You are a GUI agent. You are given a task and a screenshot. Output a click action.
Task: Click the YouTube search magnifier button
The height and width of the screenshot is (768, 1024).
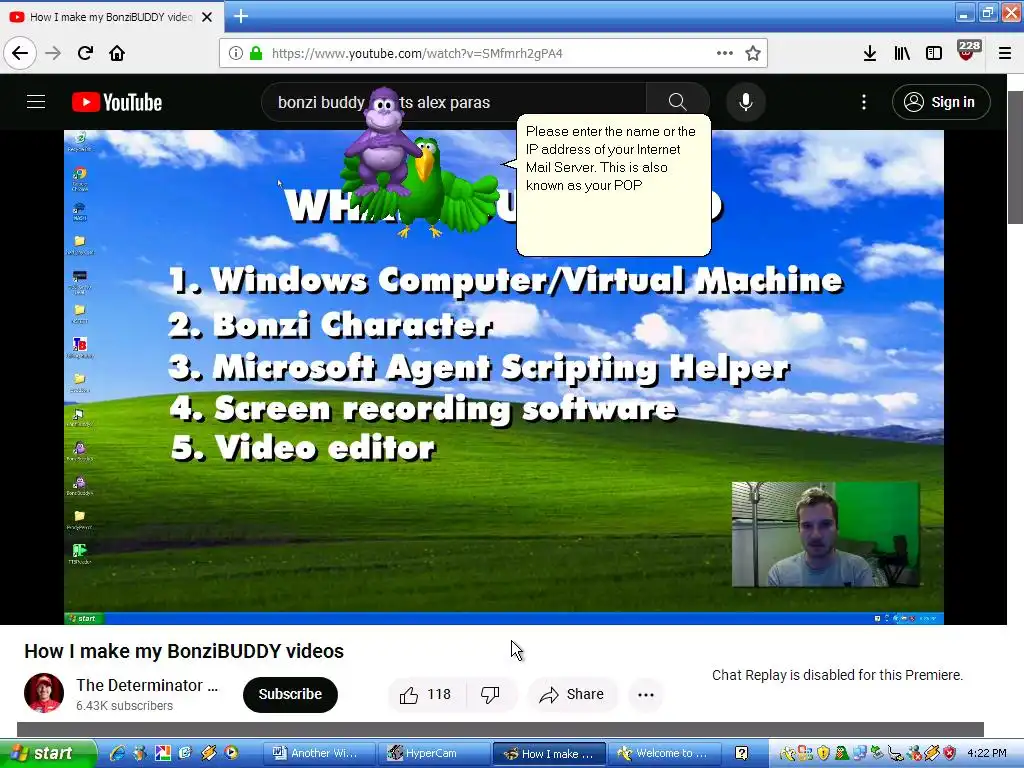click(x=677, y=102)
